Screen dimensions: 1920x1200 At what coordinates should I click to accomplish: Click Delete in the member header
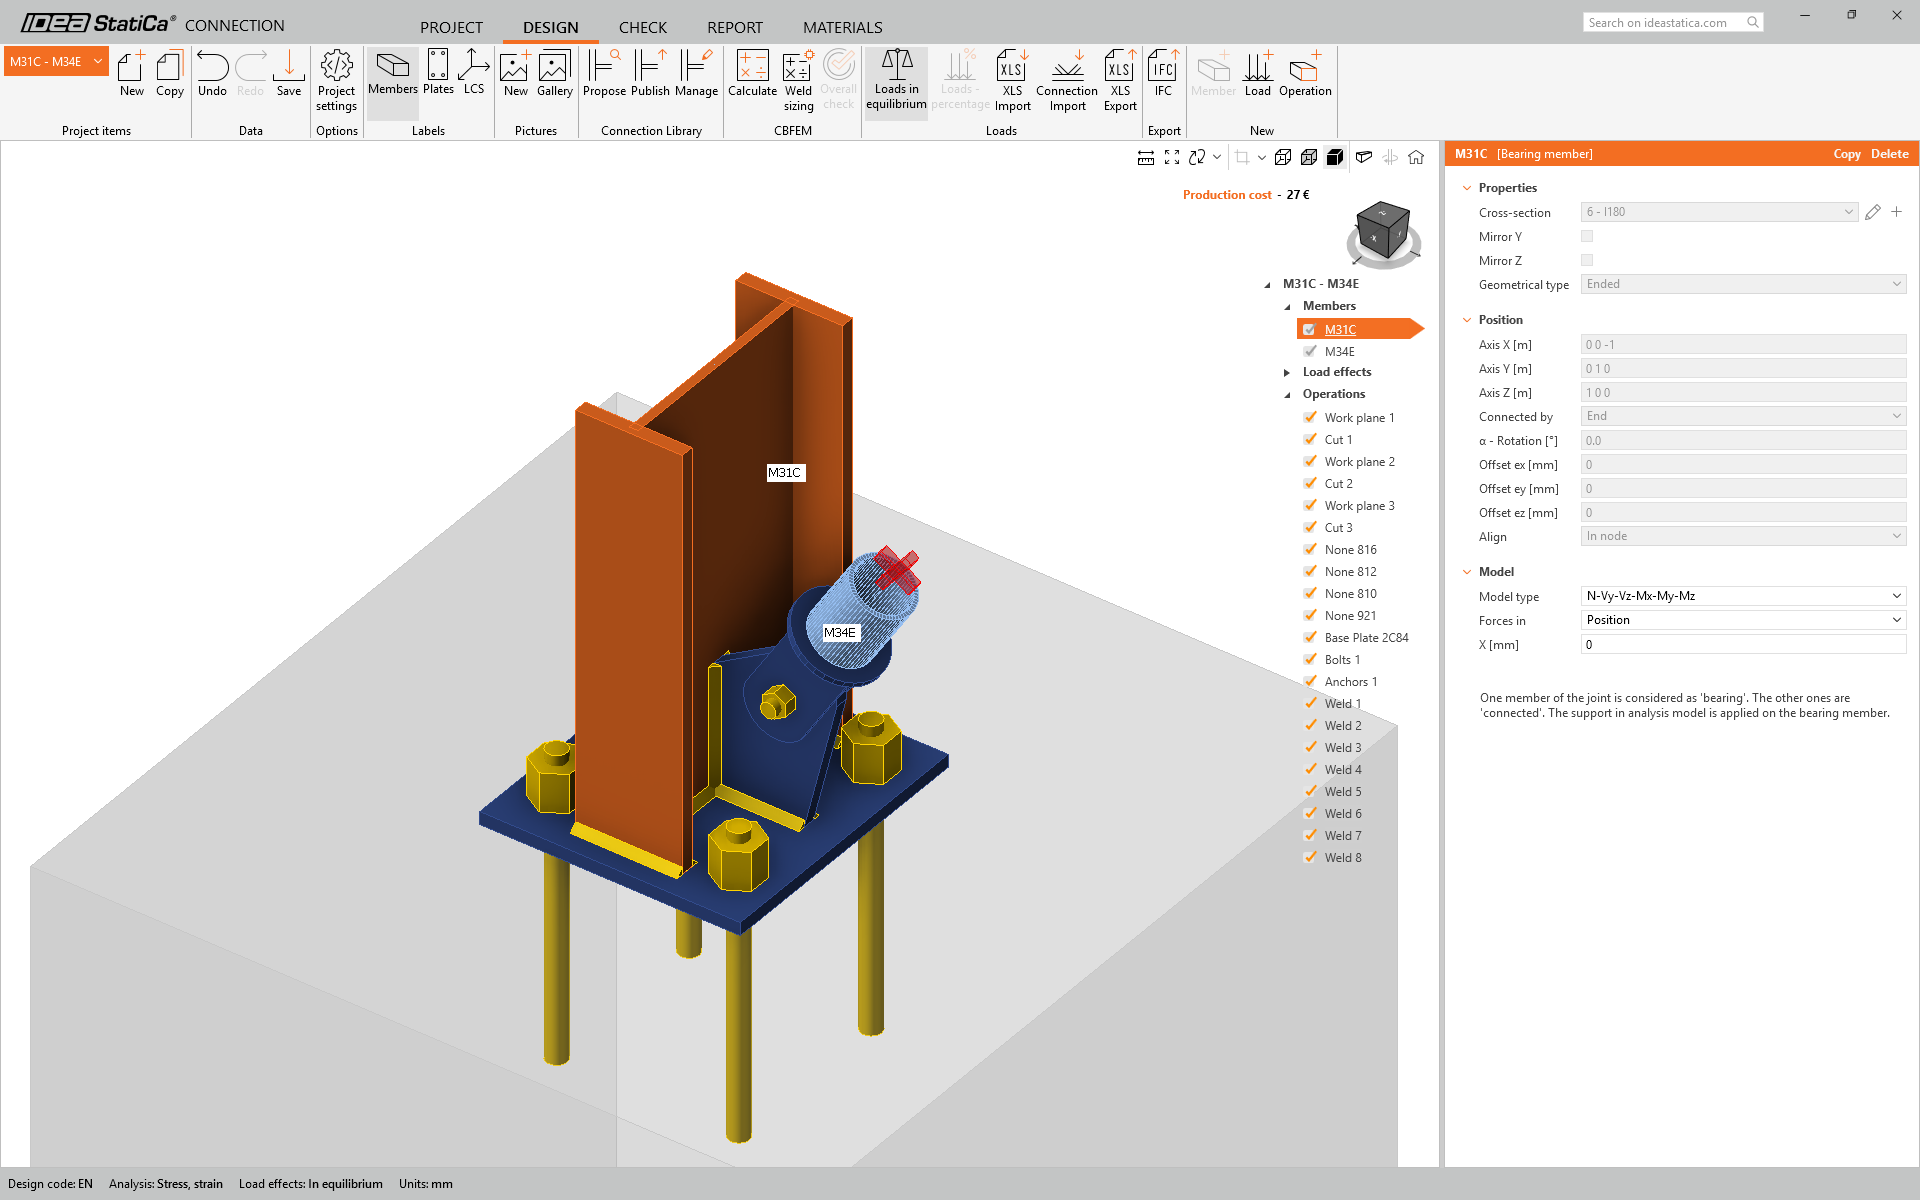1889,154
